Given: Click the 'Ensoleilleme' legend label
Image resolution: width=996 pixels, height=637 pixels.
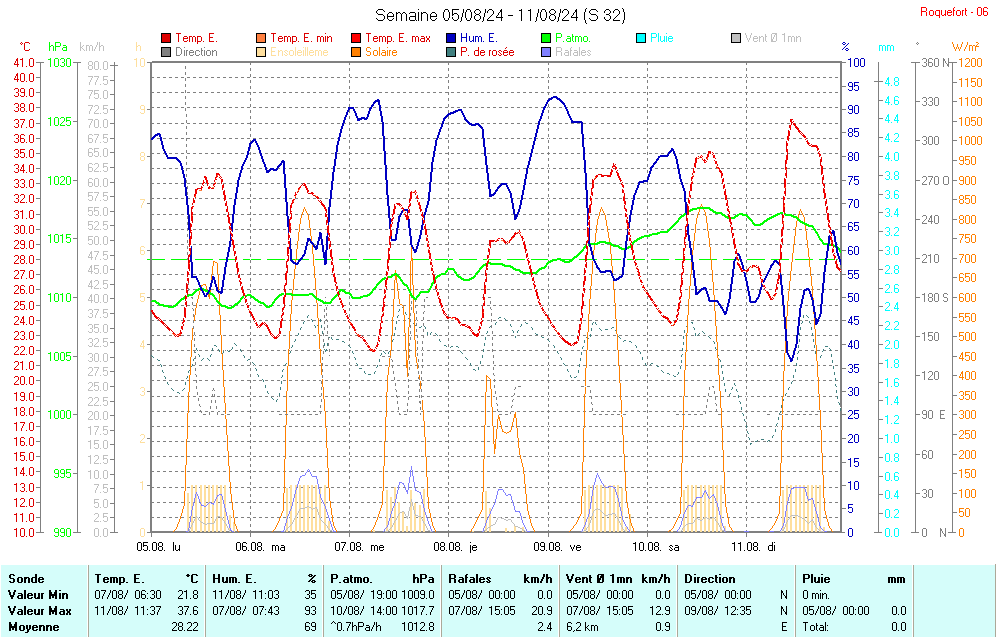Looking at the screenshot, I should [x=299, y=52].
